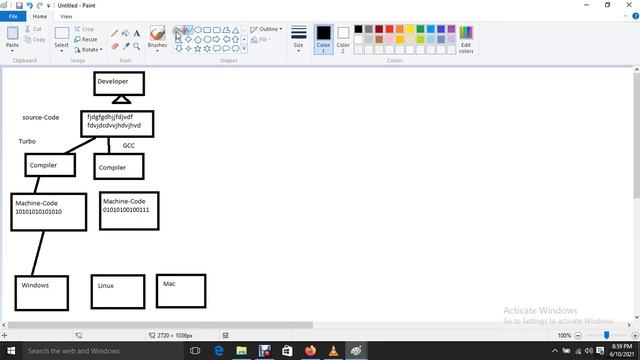Click the Resize command
Screen dimensions: 640x360
pos(86,40)
